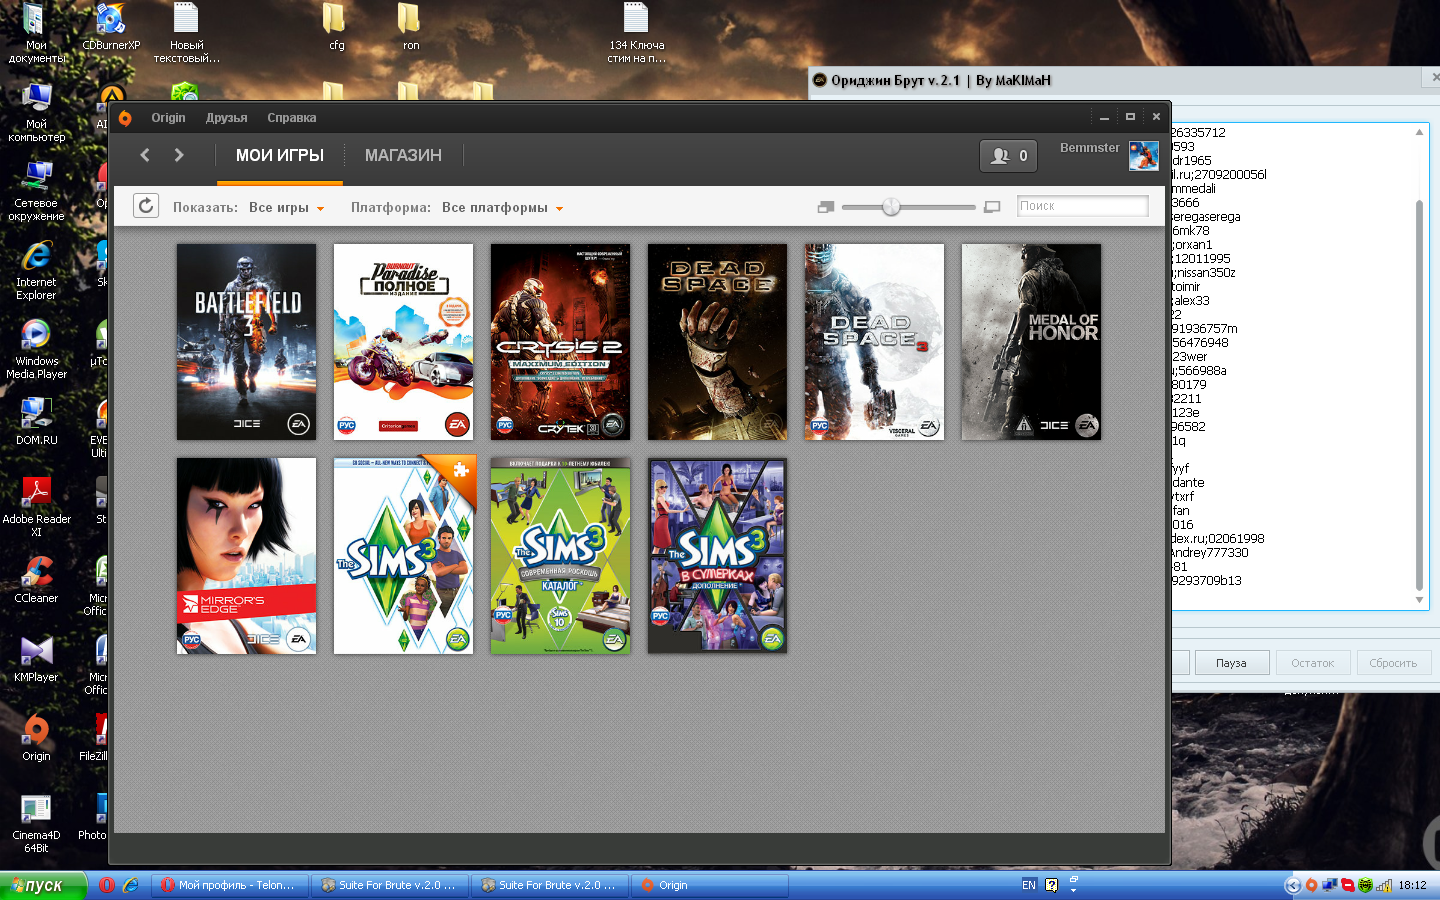1440x900 pixels.
Task: Open the Справка menu
Action: (x=291, y=118)
